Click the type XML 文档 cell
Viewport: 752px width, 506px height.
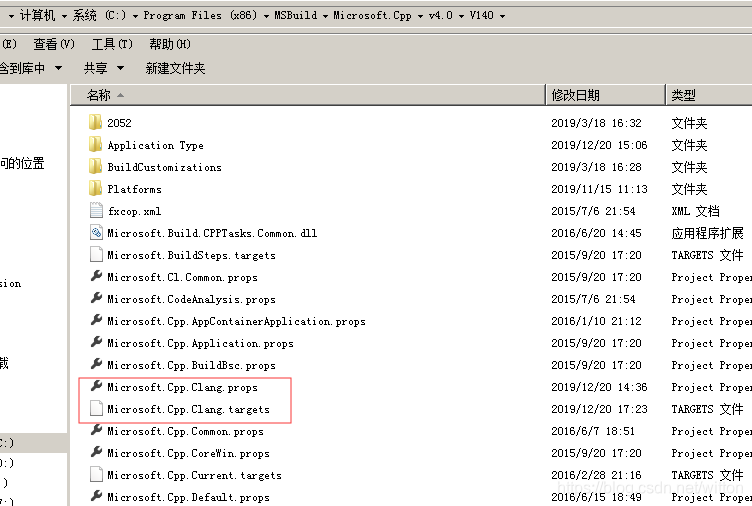point(695,211)
